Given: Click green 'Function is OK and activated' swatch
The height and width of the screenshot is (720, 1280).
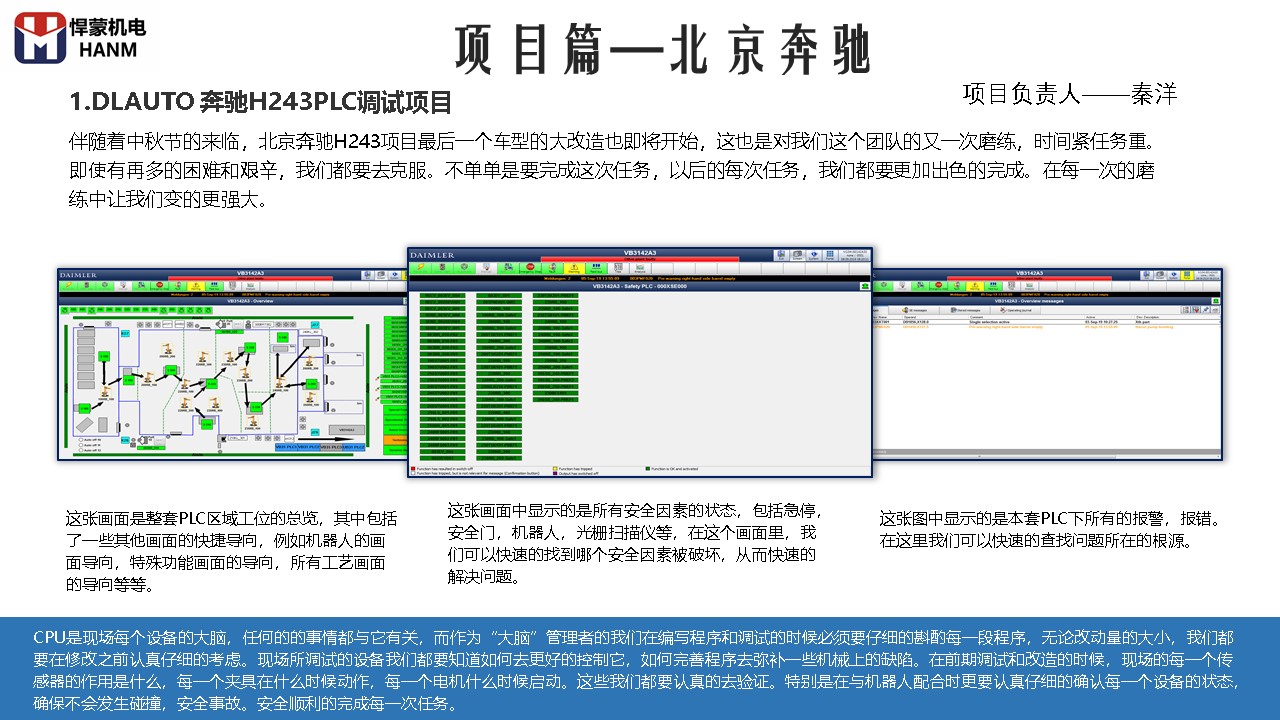Looking at the screenshot, I should point(648,468).
